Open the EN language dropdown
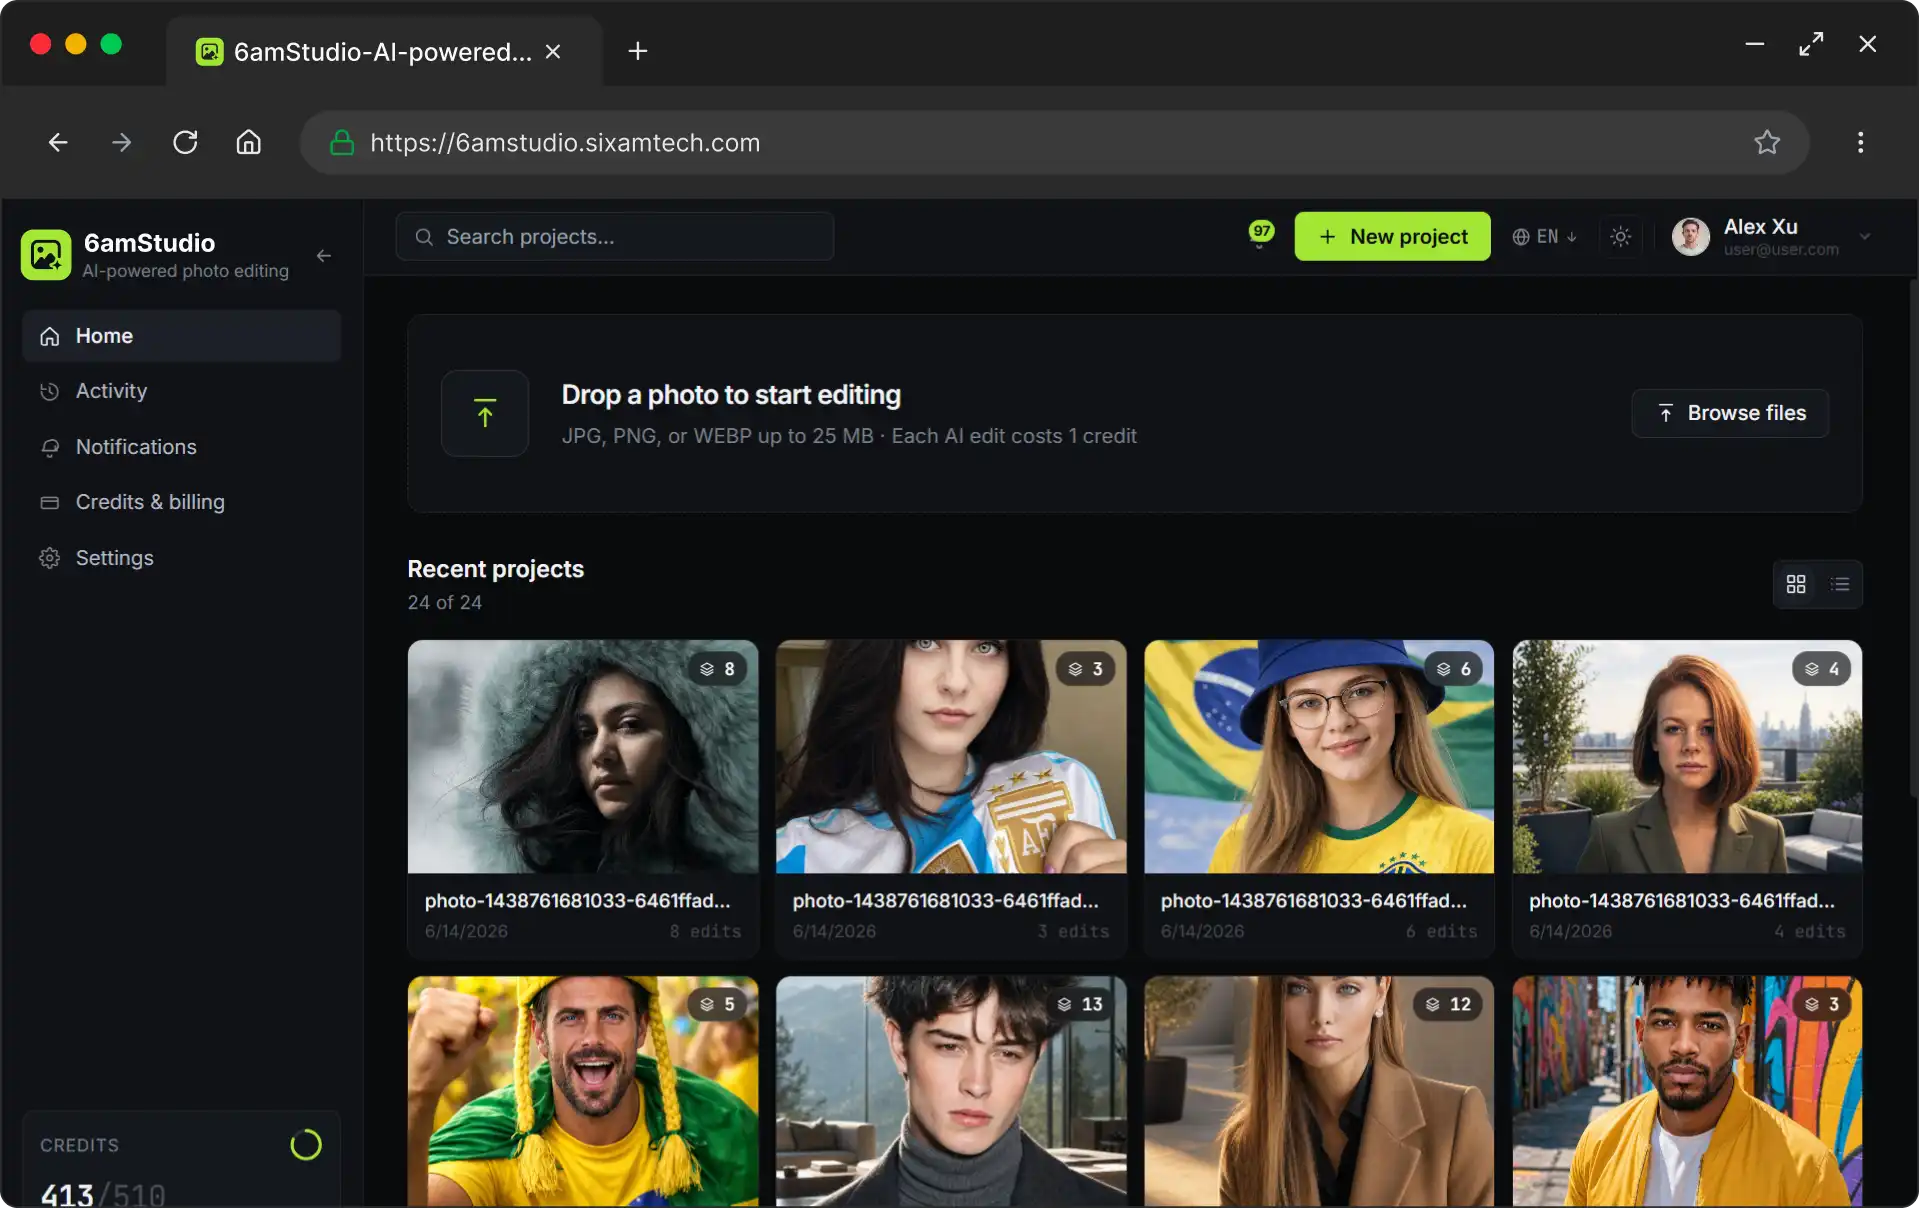 (1544, 237)
